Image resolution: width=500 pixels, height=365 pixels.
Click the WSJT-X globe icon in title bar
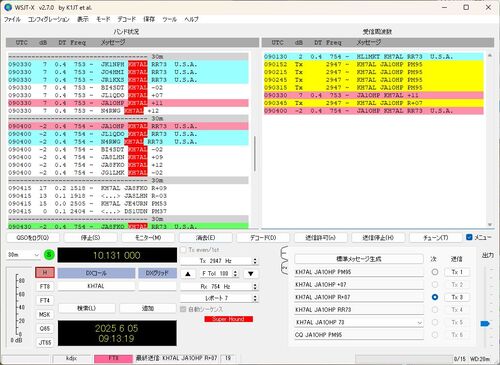coord(8,7)
